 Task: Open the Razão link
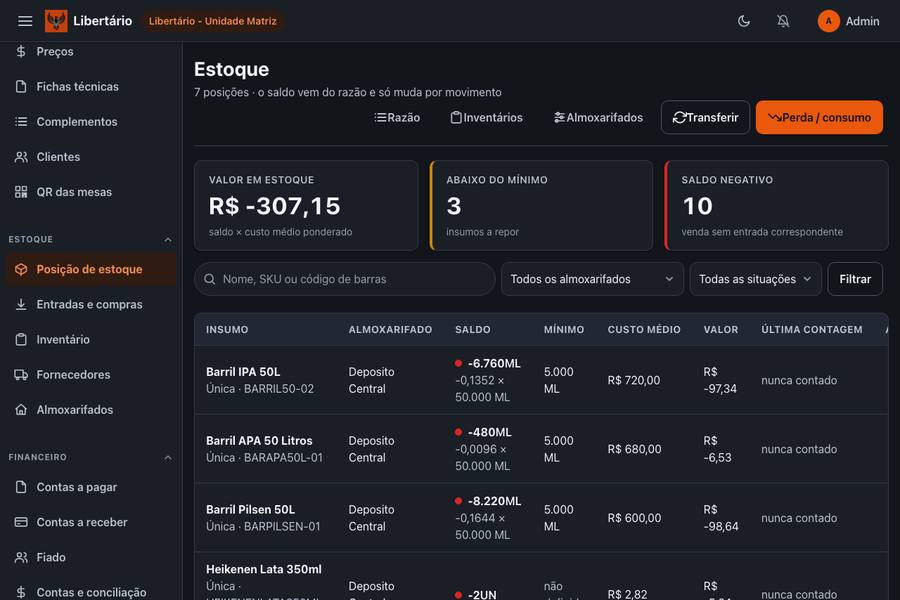tap(397, 117)
